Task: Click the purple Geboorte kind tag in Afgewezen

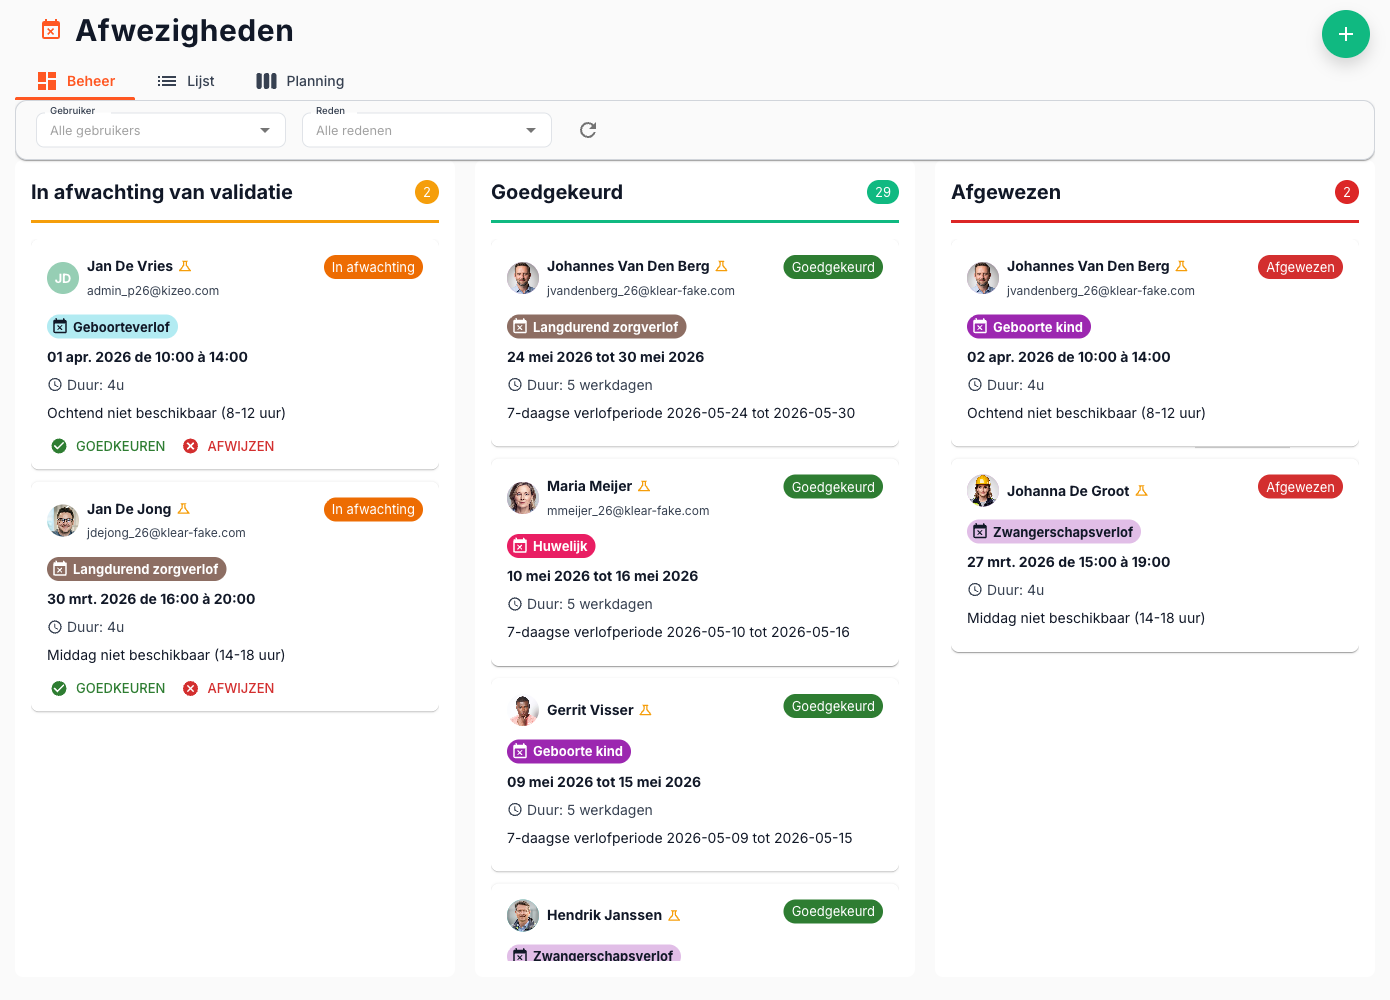Action: [1028, 327]
